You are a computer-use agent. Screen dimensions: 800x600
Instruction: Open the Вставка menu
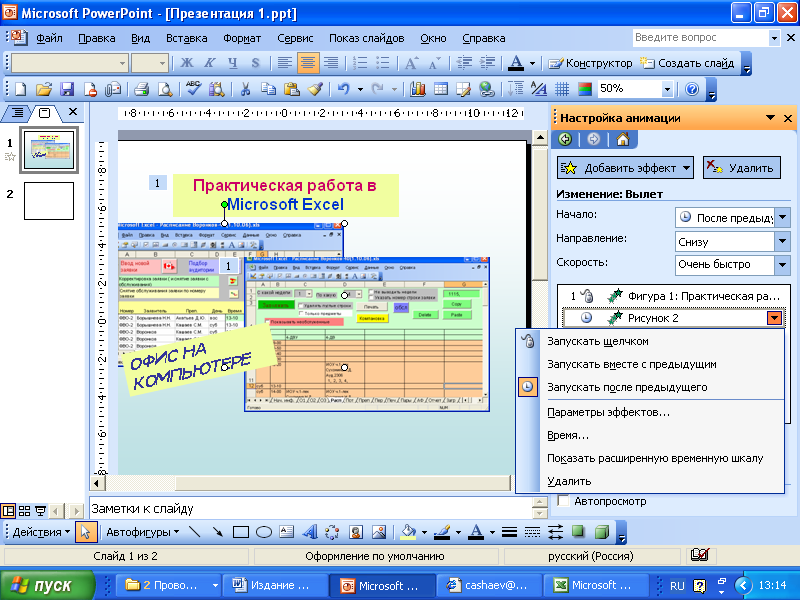click(x=187, y=38)
